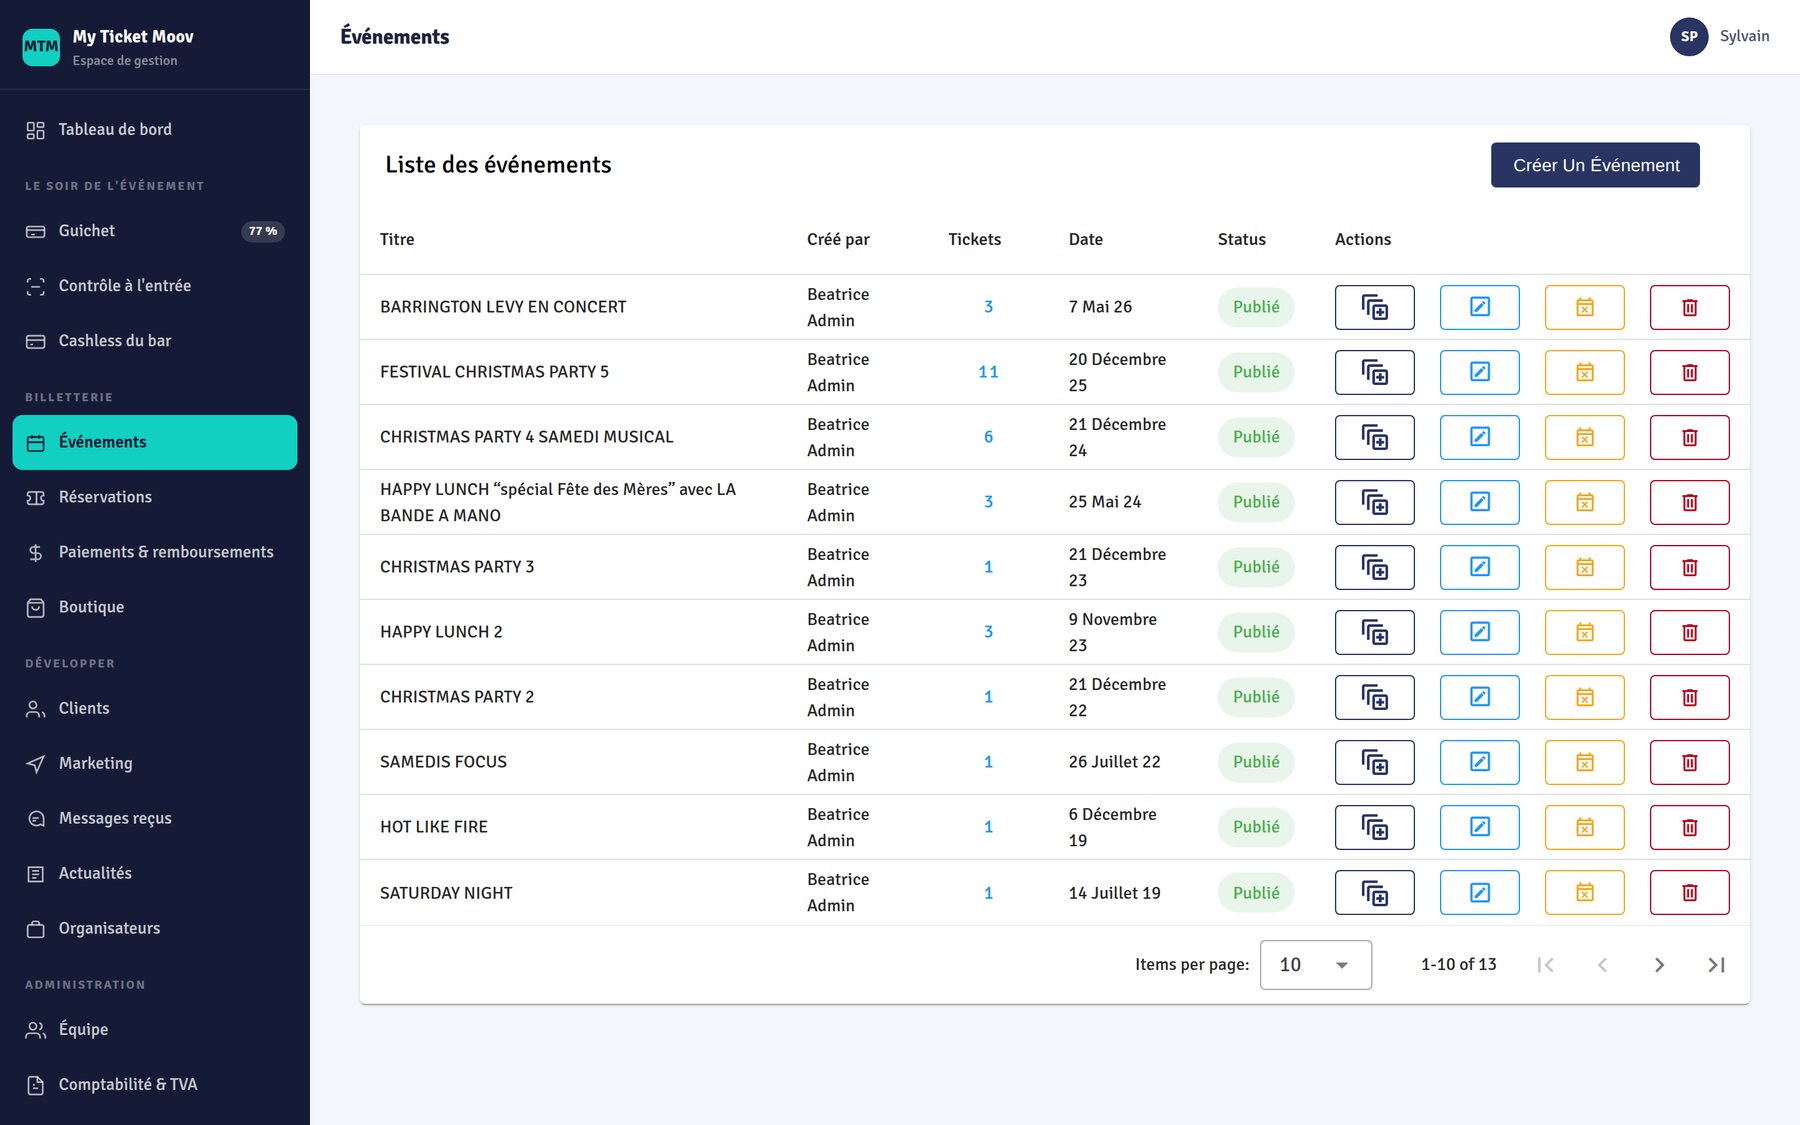The image size is (1800, 1125).
Task: Click the 1-10 of 13 pagination label
Action: (1459, 965)
